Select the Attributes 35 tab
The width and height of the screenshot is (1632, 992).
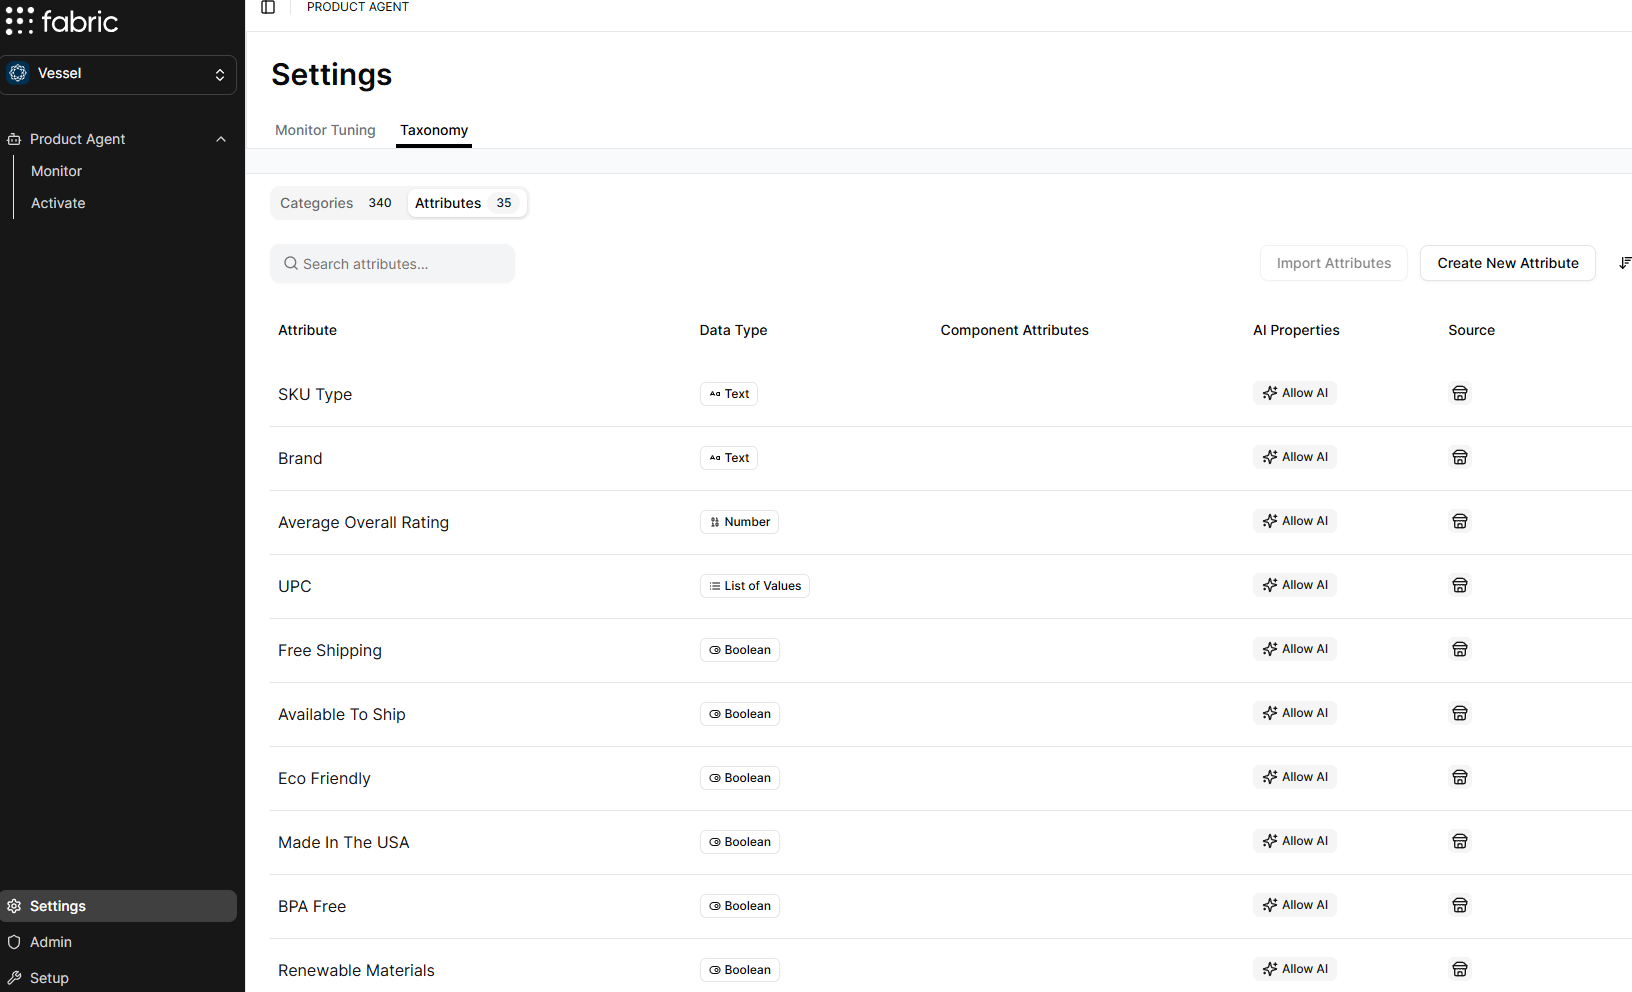pos(466,203)
